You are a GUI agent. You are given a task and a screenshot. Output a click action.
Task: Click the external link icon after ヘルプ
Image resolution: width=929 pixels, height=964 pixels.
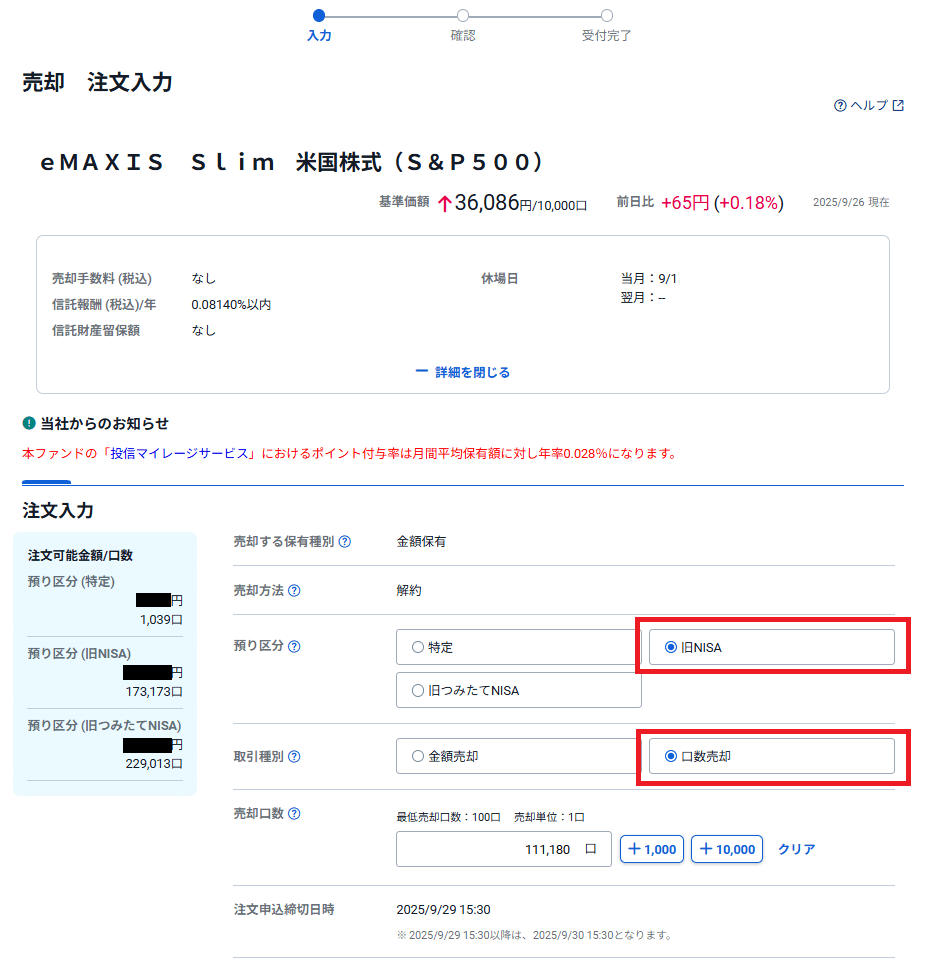pos(898,106)
